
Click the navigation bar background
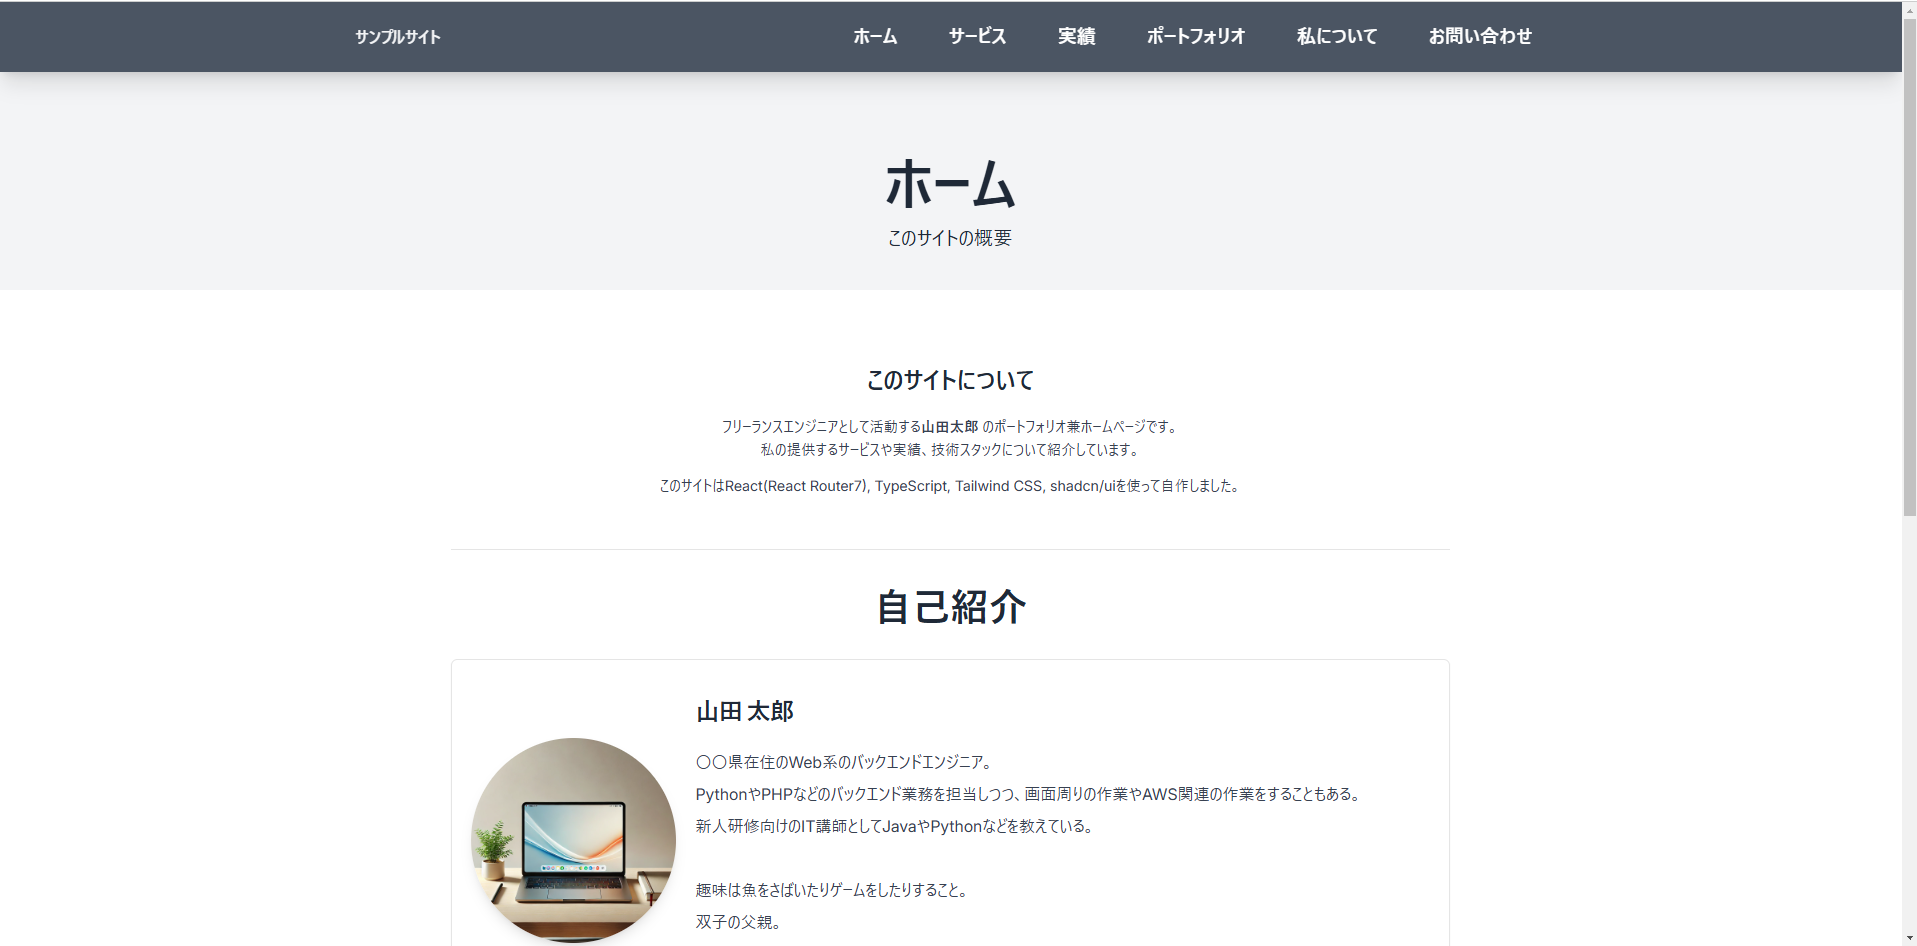tap(650, 36)
